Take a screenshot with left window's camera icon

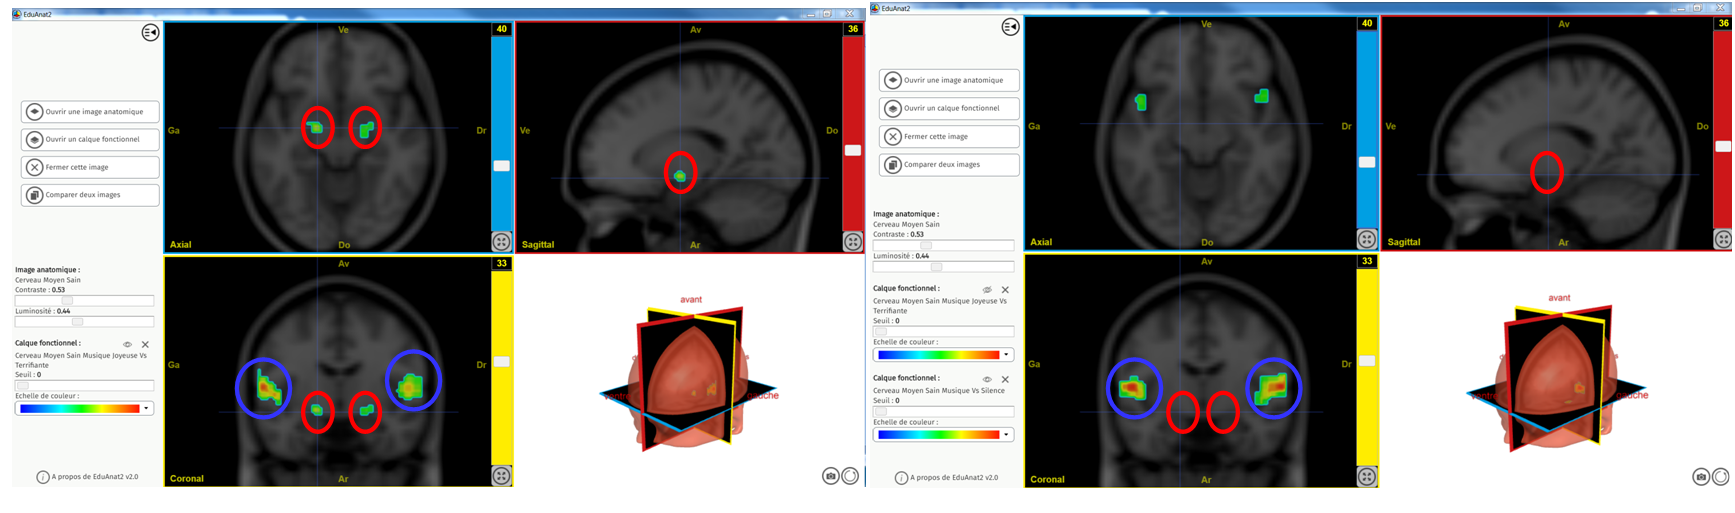(x=830, y=476)
